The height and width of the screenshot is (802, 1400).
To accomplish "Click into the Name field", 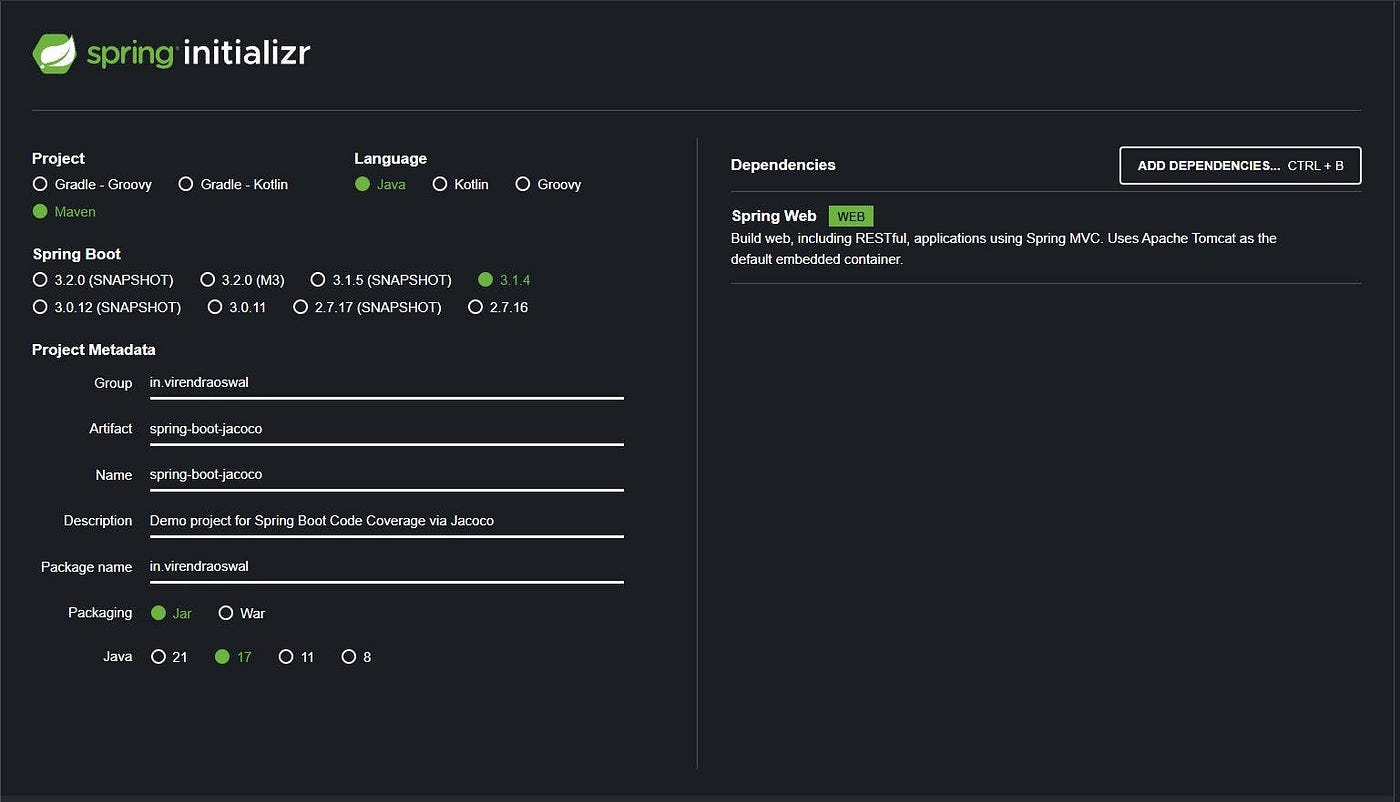I will coord(386,475).
